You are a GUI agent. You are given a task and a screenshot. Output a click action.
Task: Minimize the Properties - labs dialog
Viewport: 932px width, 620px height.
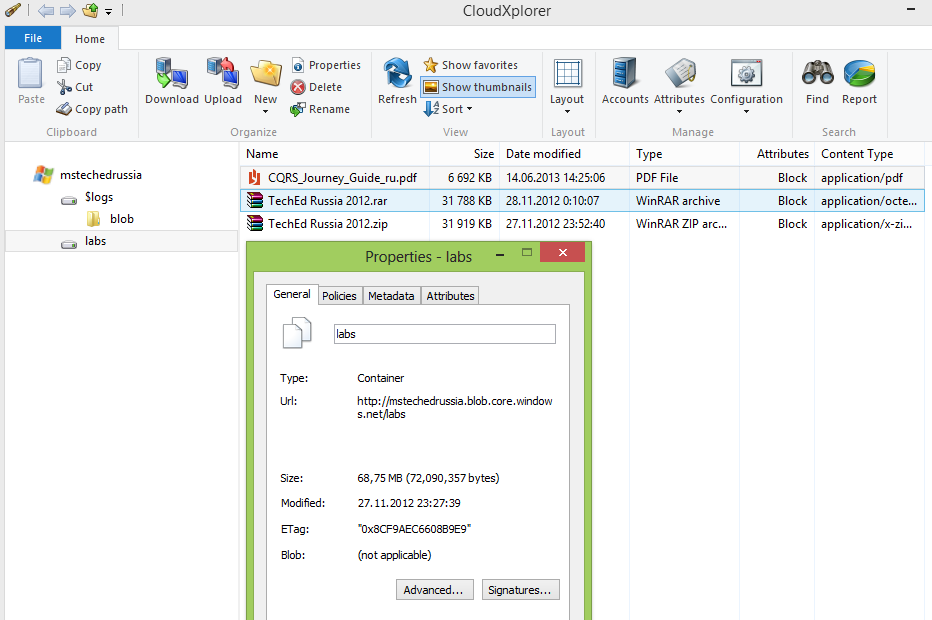coord(500,254)
